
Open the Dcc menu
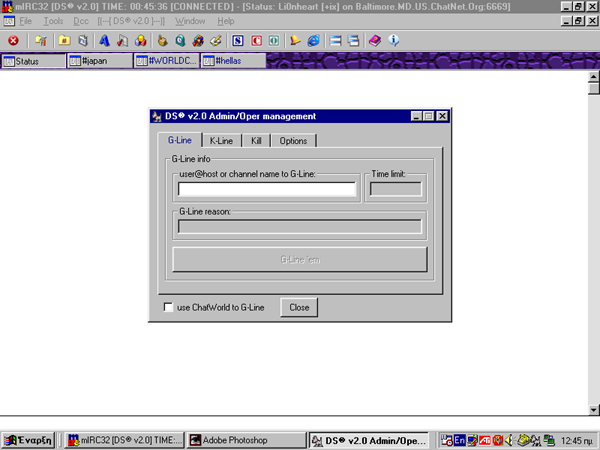81,21
